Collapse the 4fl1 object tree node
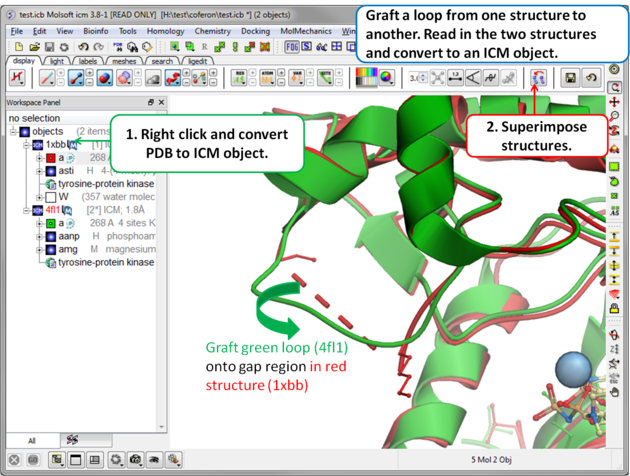The image size is (630, 476). pos(27,211)
